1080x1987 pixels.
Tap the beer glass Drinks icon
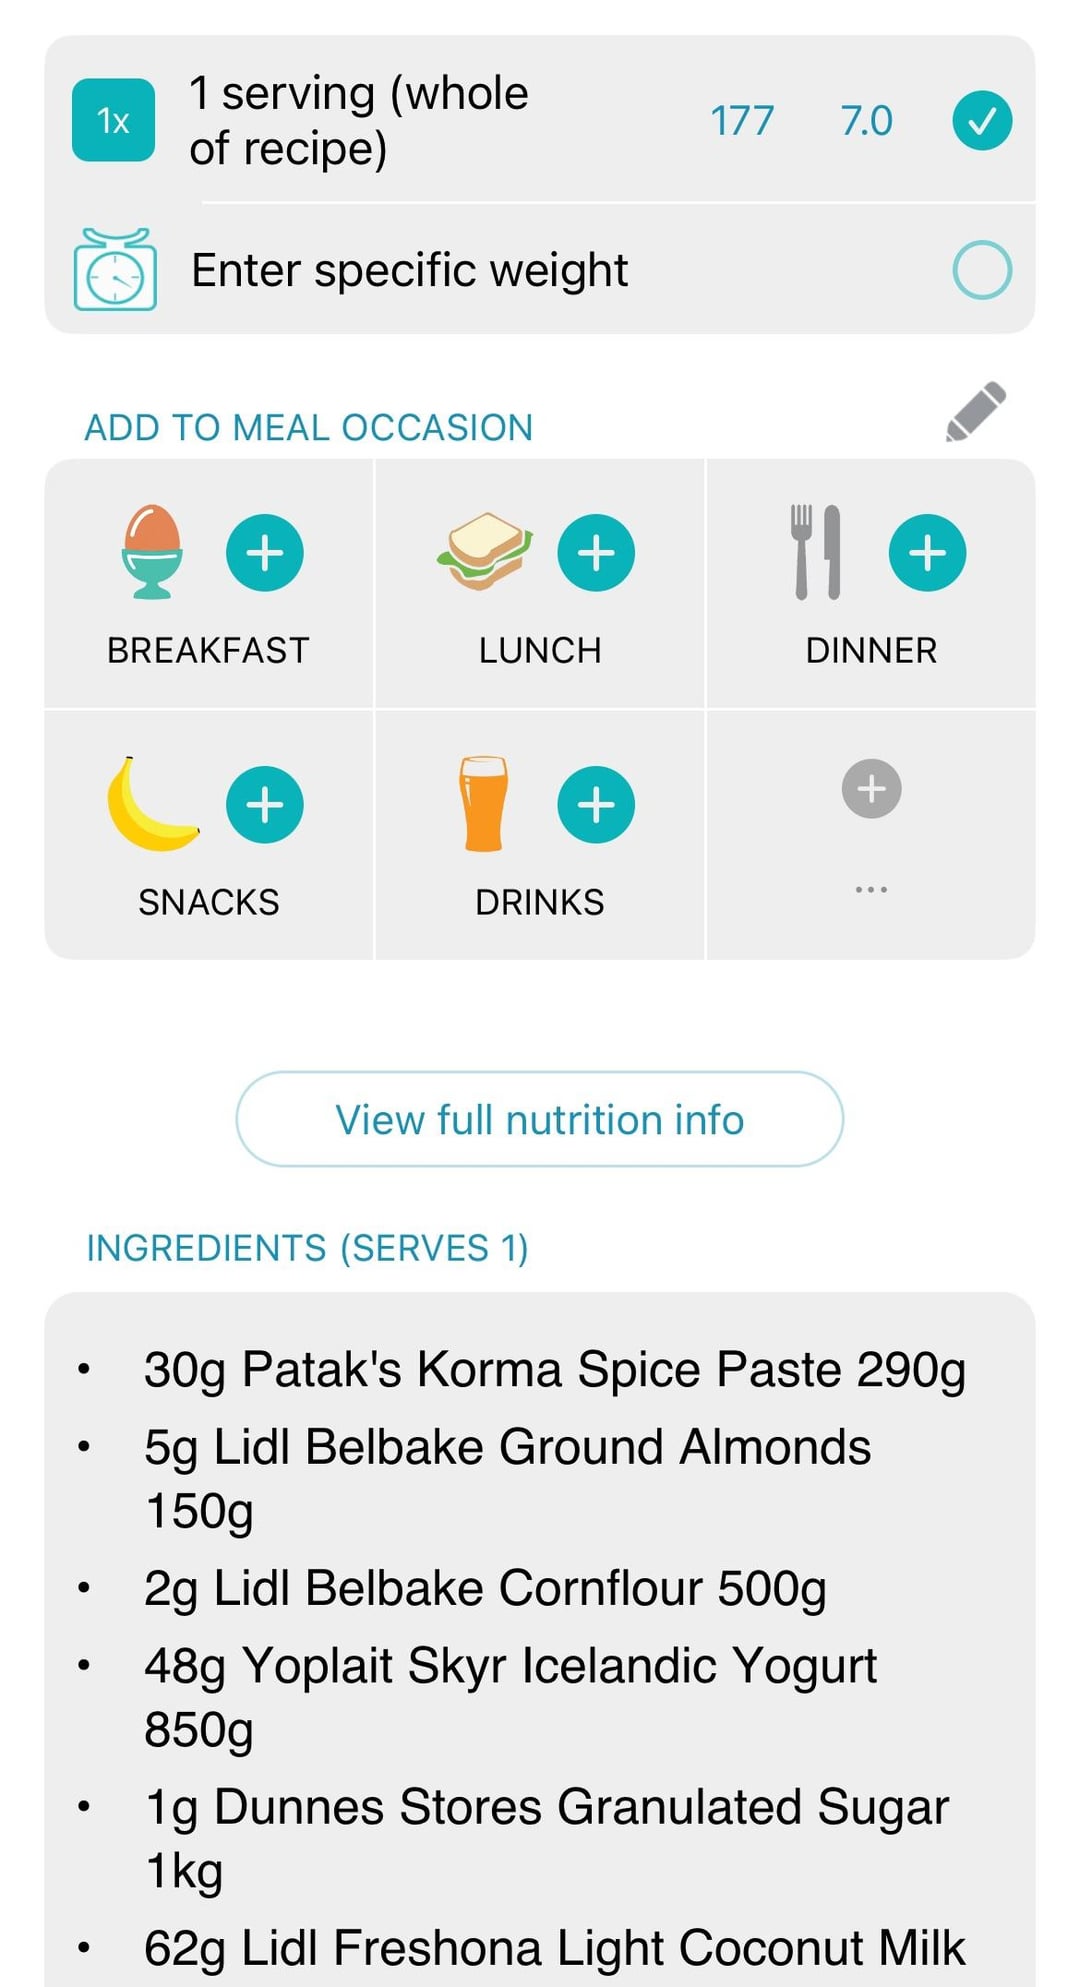click(484, 804)
